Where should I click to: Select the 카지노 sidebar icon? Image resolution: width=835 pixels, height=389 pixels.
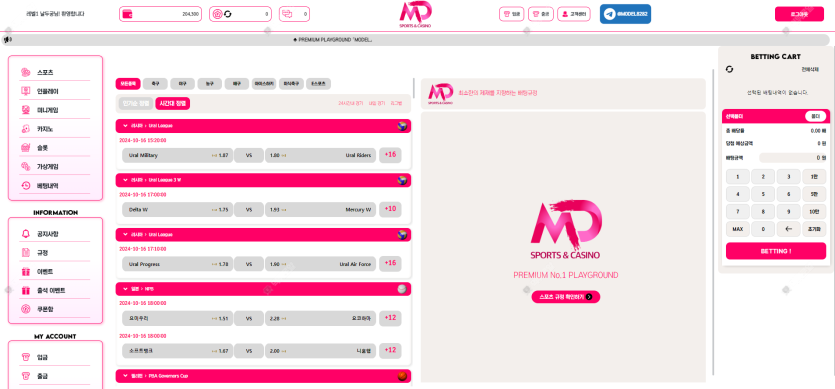pos(25,129)
